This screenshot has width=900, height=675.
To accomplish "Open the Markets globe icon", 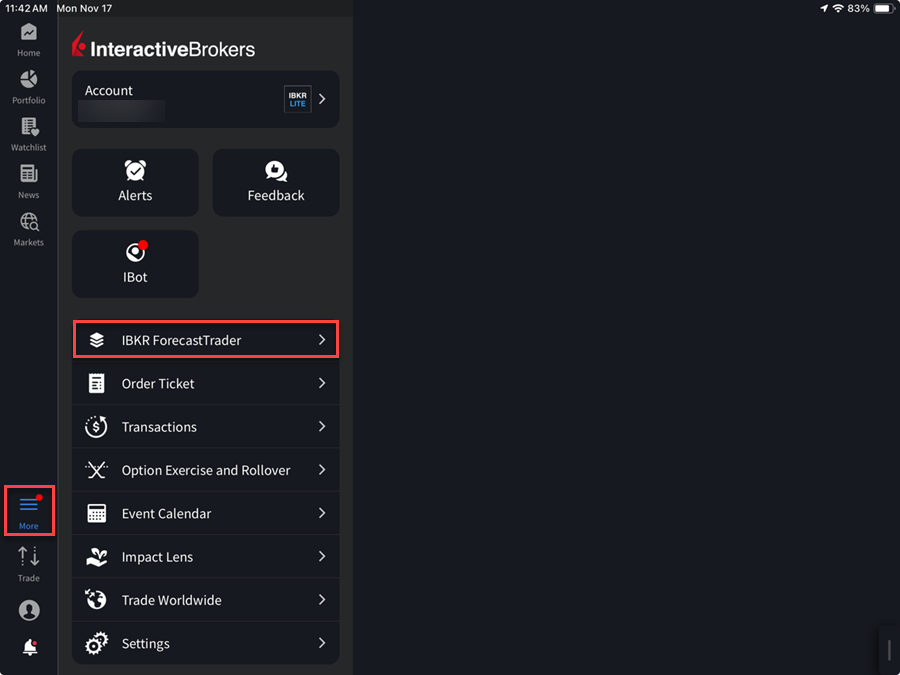I will coord(29,222).
